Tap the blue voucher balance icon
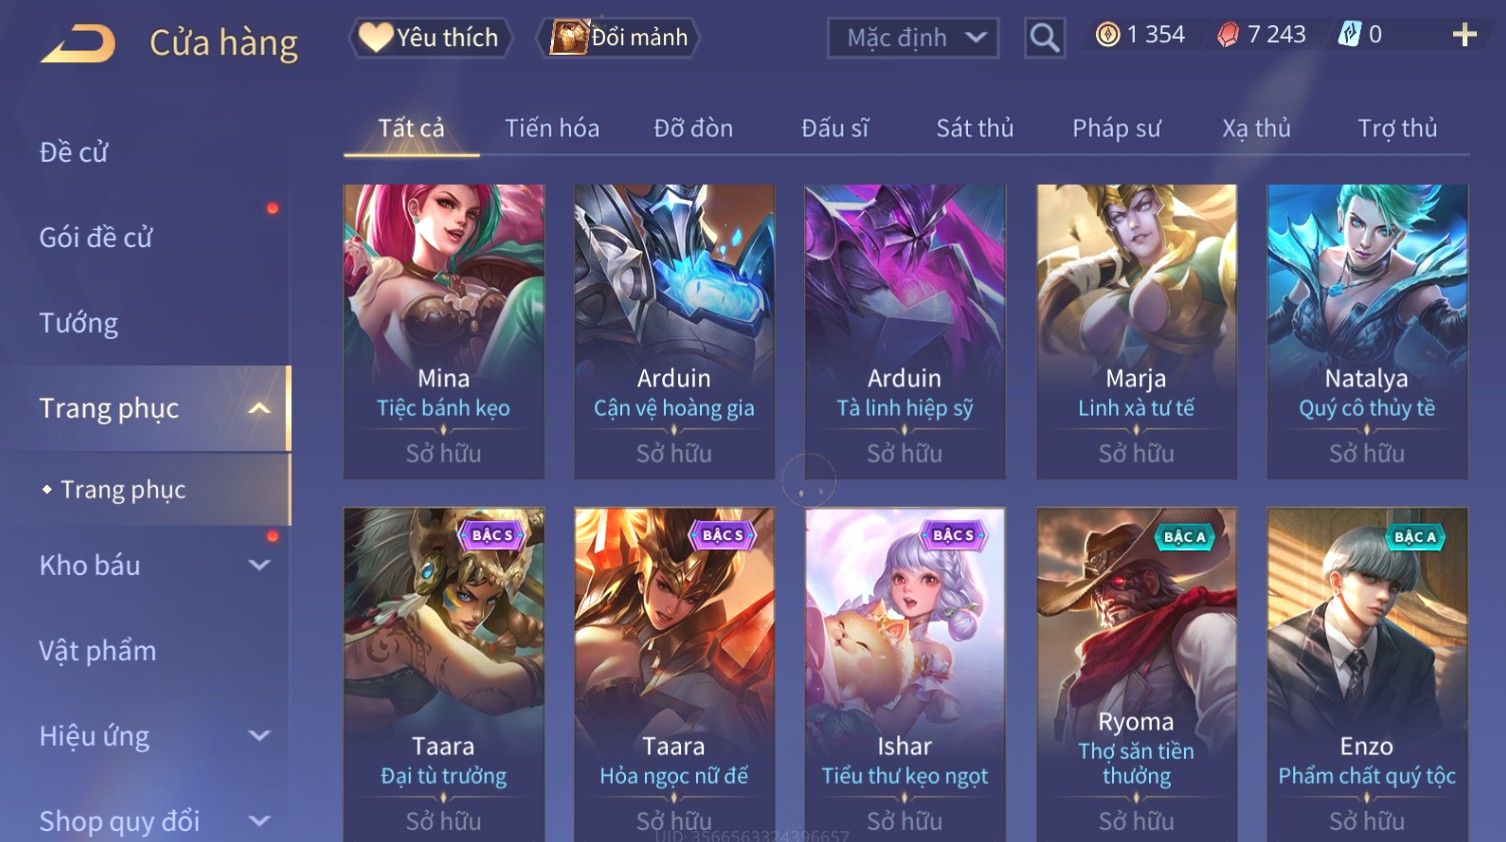 [x=1350, y=35]
